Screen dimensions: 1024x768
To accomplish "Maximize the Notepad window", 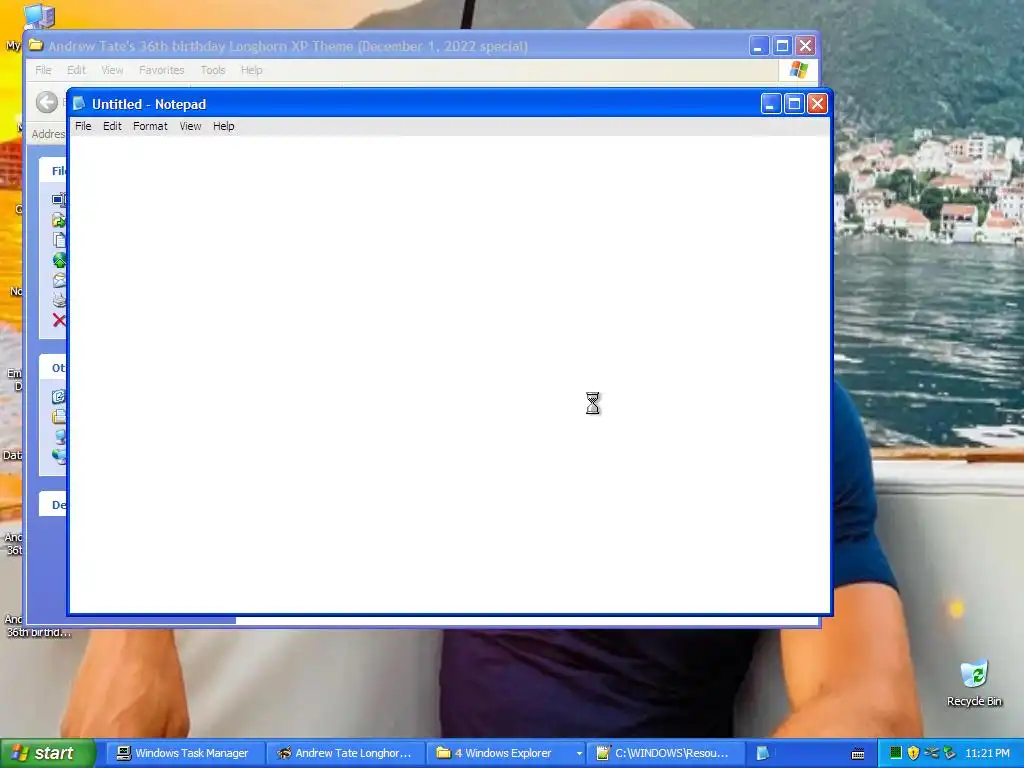I will pos(794,104).
